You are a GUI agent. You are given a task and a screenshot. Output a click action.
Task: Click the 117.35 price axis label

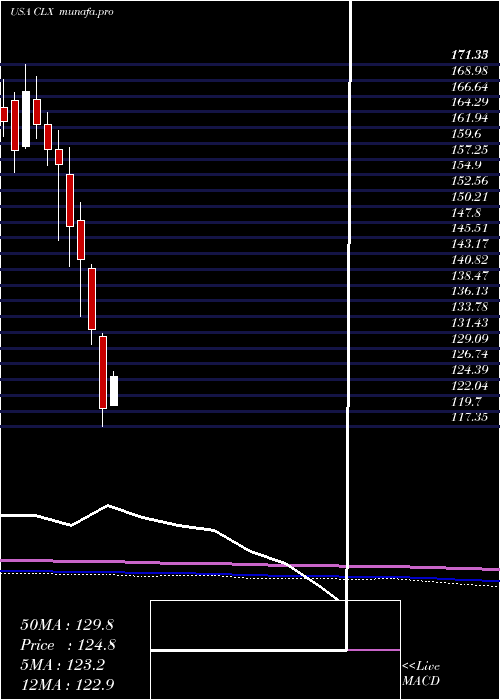tap(469, 417)
